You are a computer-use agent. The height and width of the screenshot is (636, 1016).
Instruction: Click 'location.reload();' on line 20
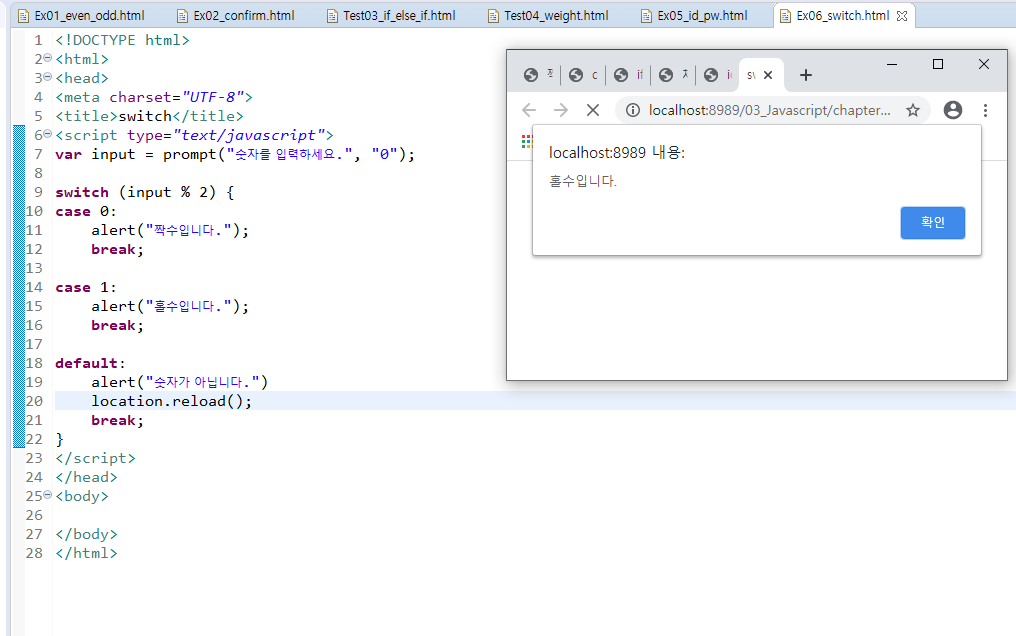pyautogui.click(x=171, y=401)
